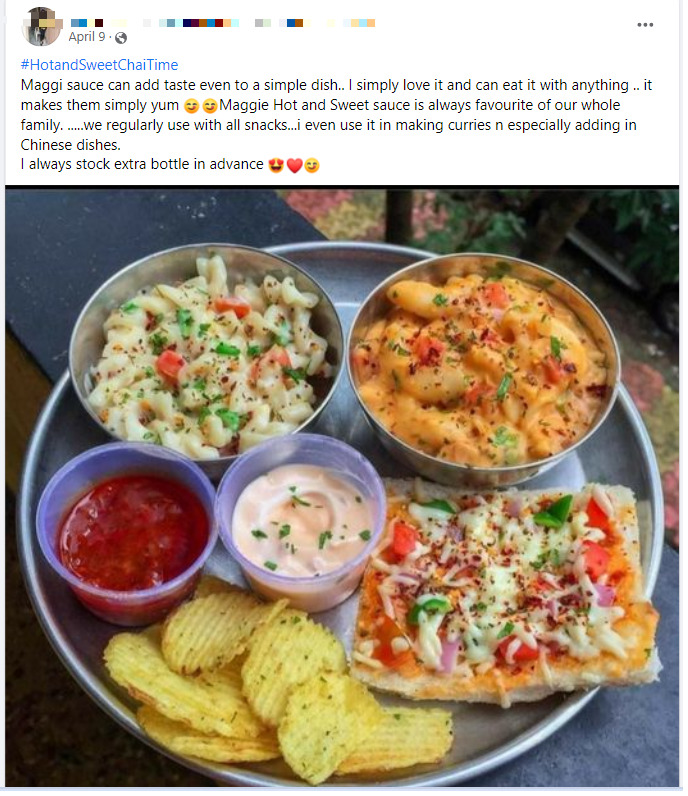Open the April 9 timestamp link
This screenshot has width=688, height=796.
[x=87, y=37]
